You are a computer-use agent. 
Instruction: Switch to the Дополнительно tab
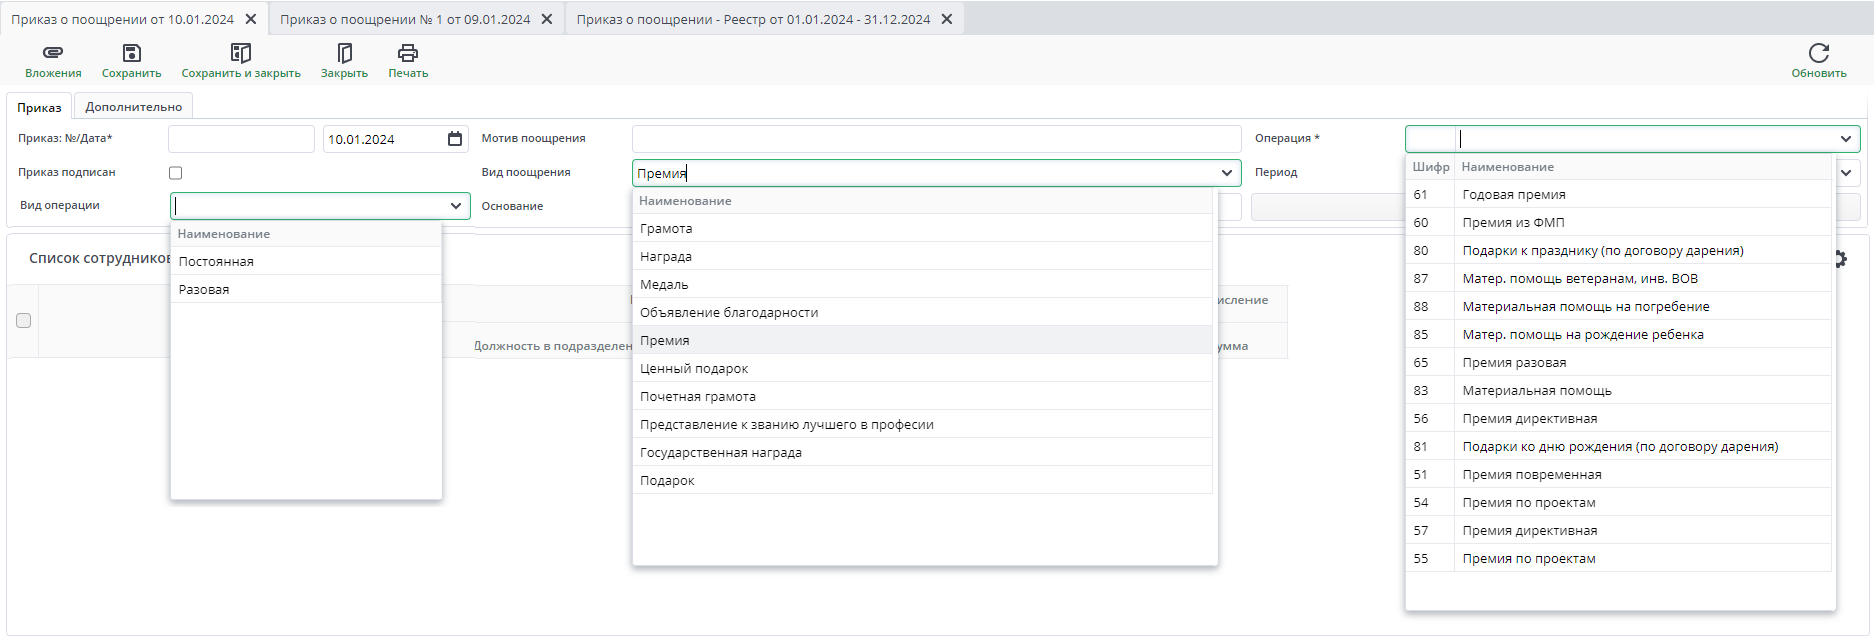coord(134,107)
